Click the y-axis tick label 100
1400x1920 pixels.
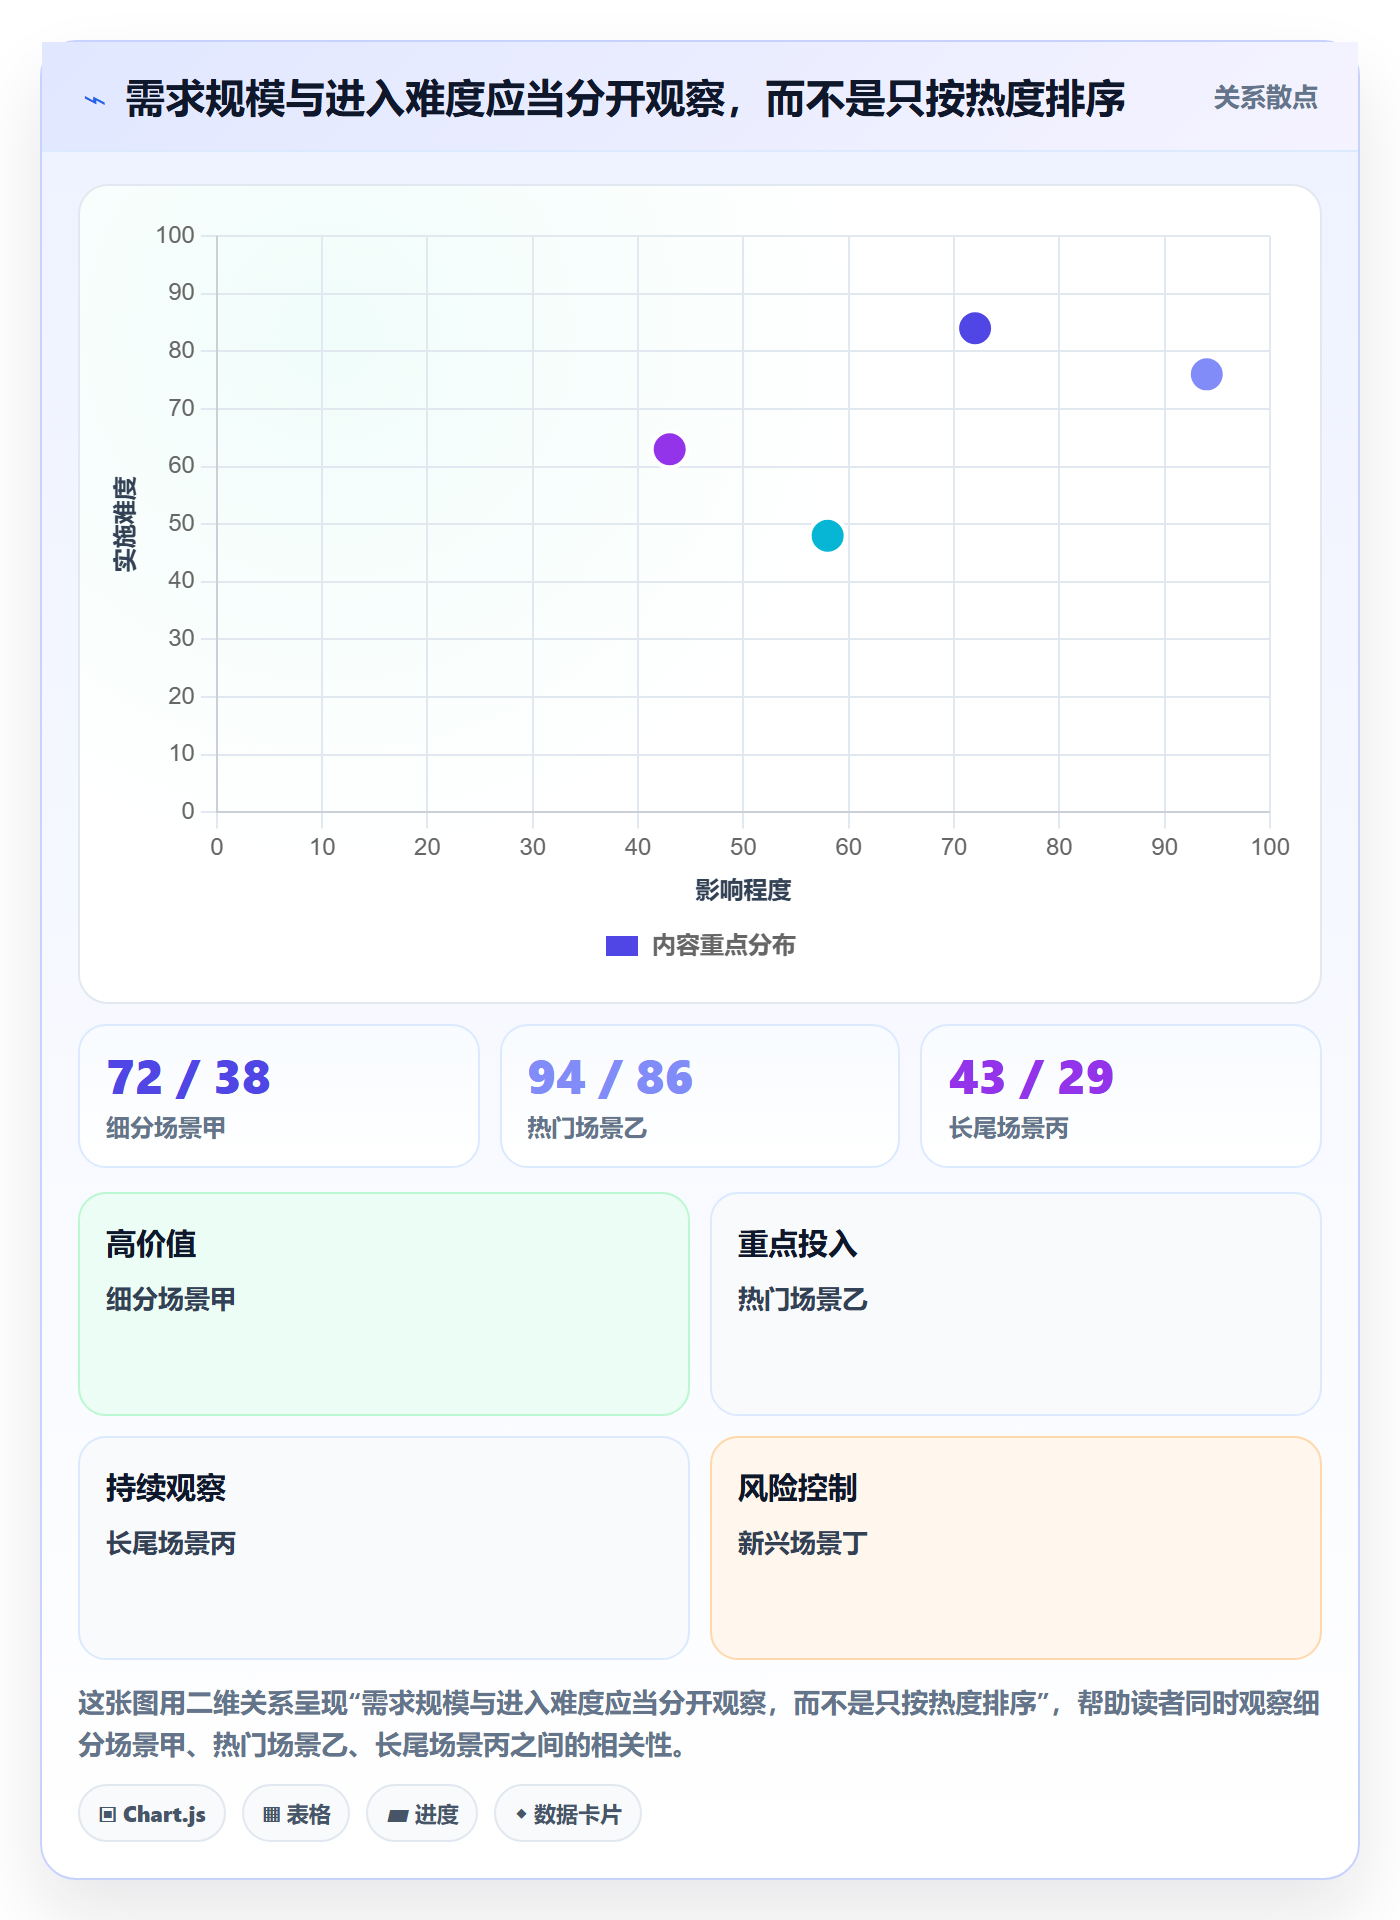[175, 235]
